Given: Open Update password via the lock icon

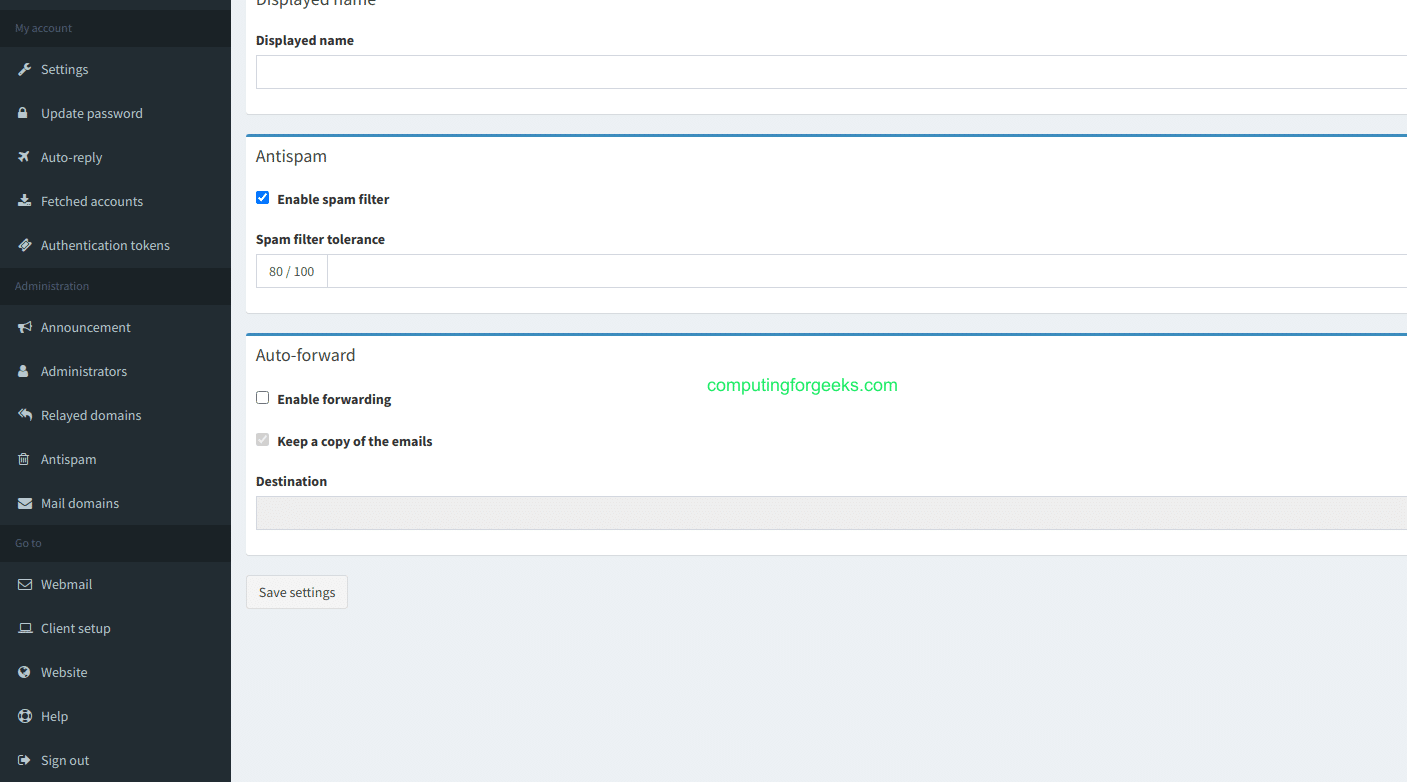Looking at the screenshot, I should pos(22,113).
